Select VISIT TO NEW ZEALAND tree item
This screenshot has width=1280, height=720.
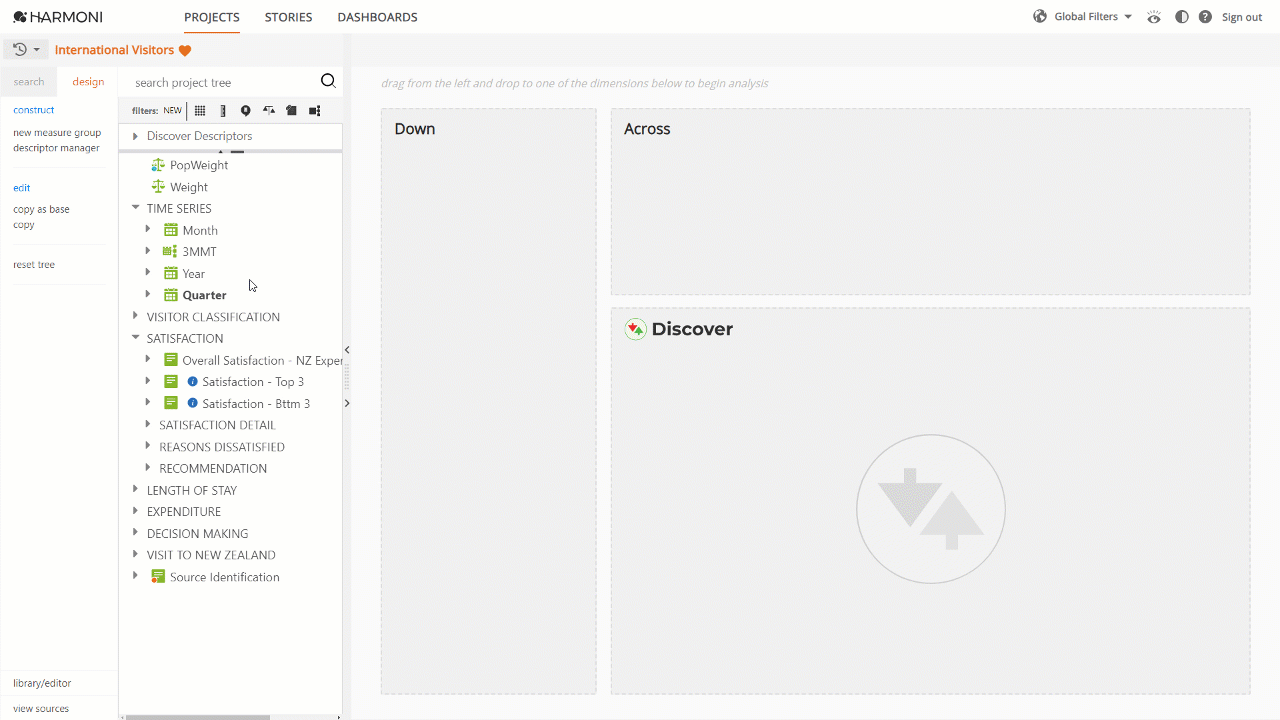[211, 555]
